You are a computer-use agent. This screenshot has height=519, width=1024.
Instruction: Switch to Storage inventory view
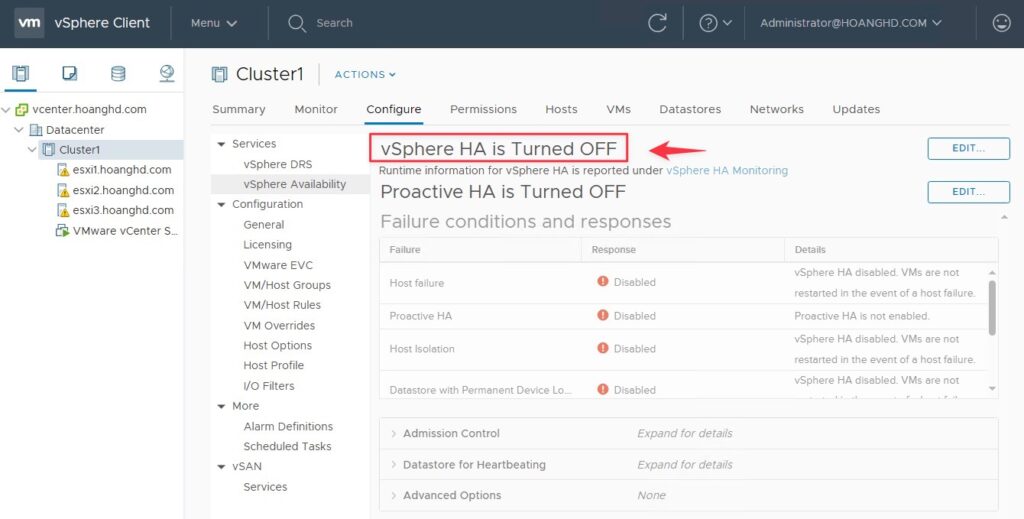118,73
